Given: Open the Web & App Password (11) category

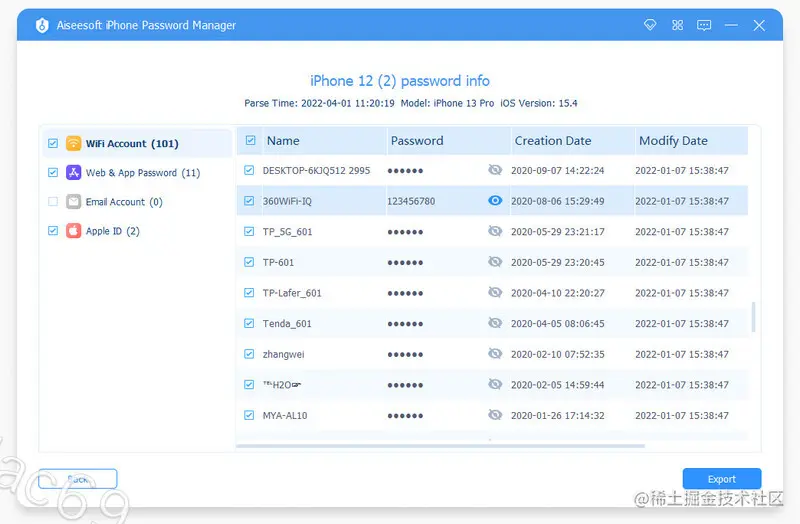Looking at the screenshot, I should [137, 172].
